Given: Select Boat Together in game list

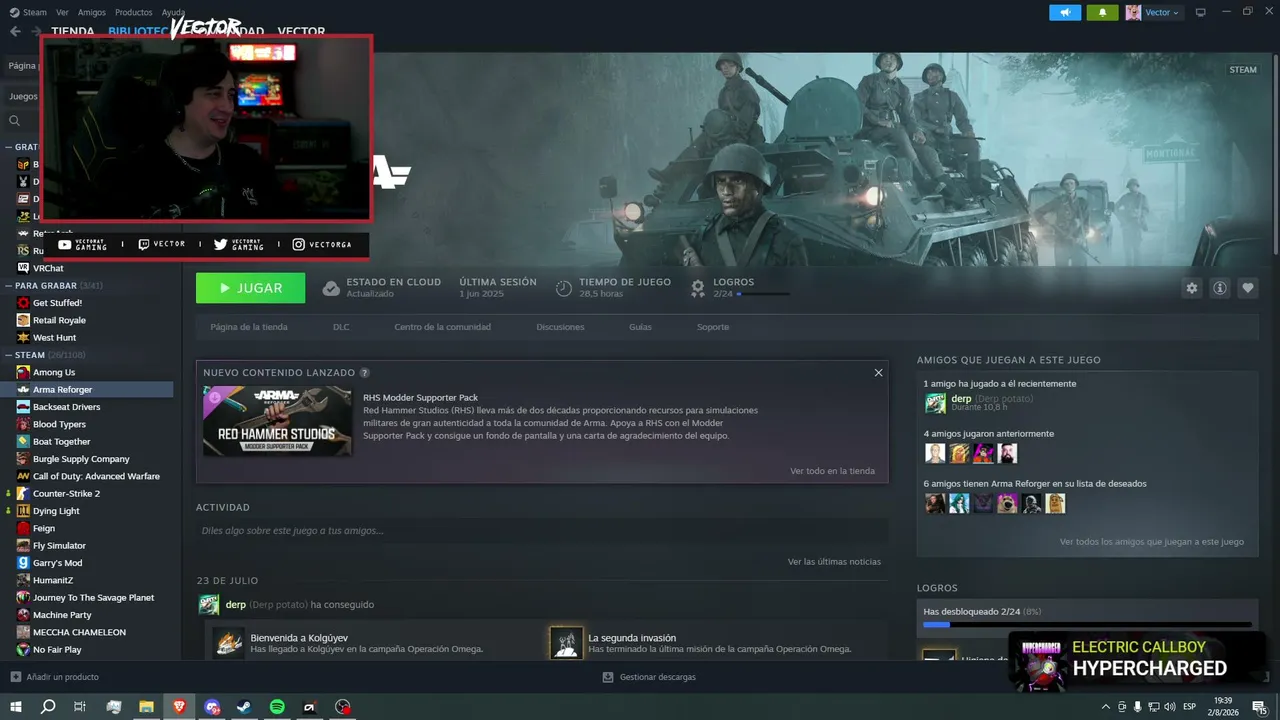Looking at the screenshot, I should (61, 441).
